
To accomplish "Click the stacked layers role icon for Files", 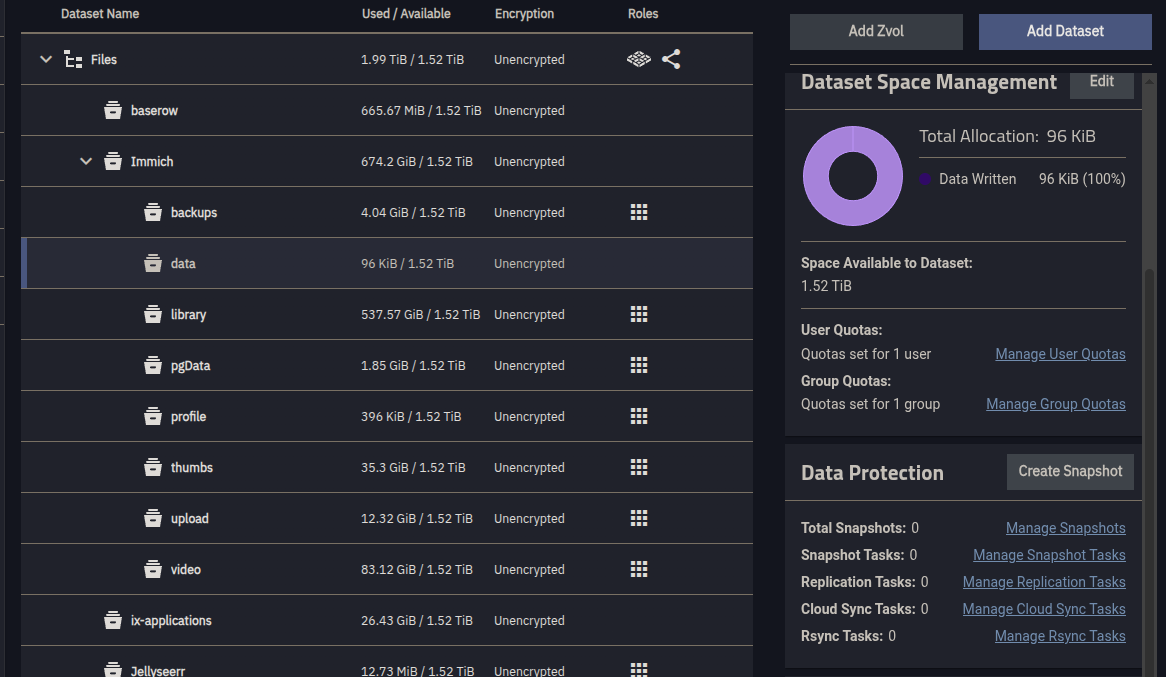I will (638, 60).
